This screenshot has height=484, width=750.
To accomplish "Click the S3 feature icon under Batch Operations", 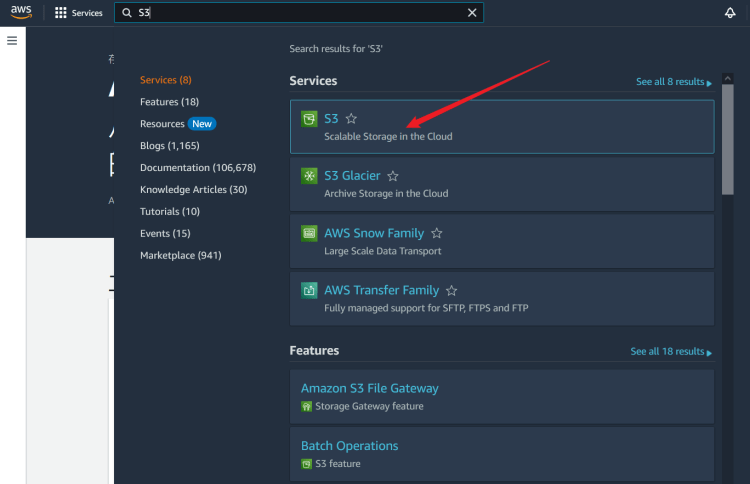I will [306, 464].
